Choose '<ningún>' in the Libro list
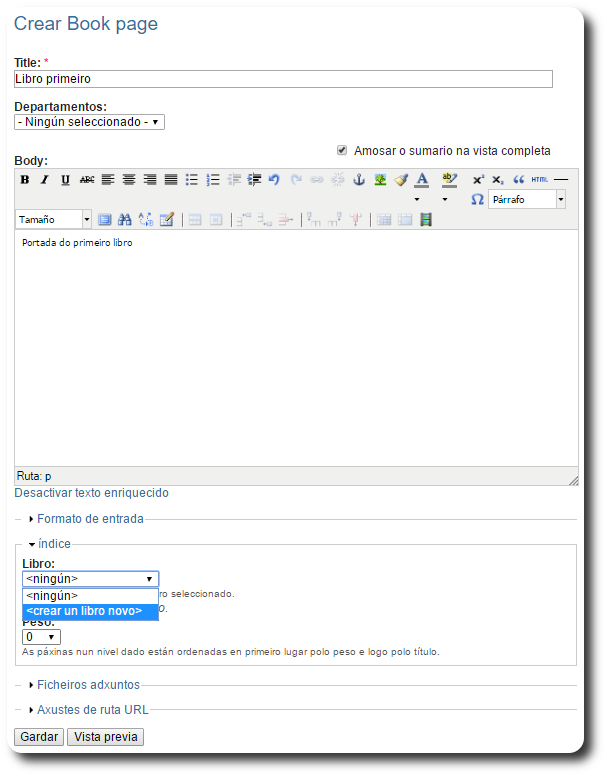 coord(53,595)
